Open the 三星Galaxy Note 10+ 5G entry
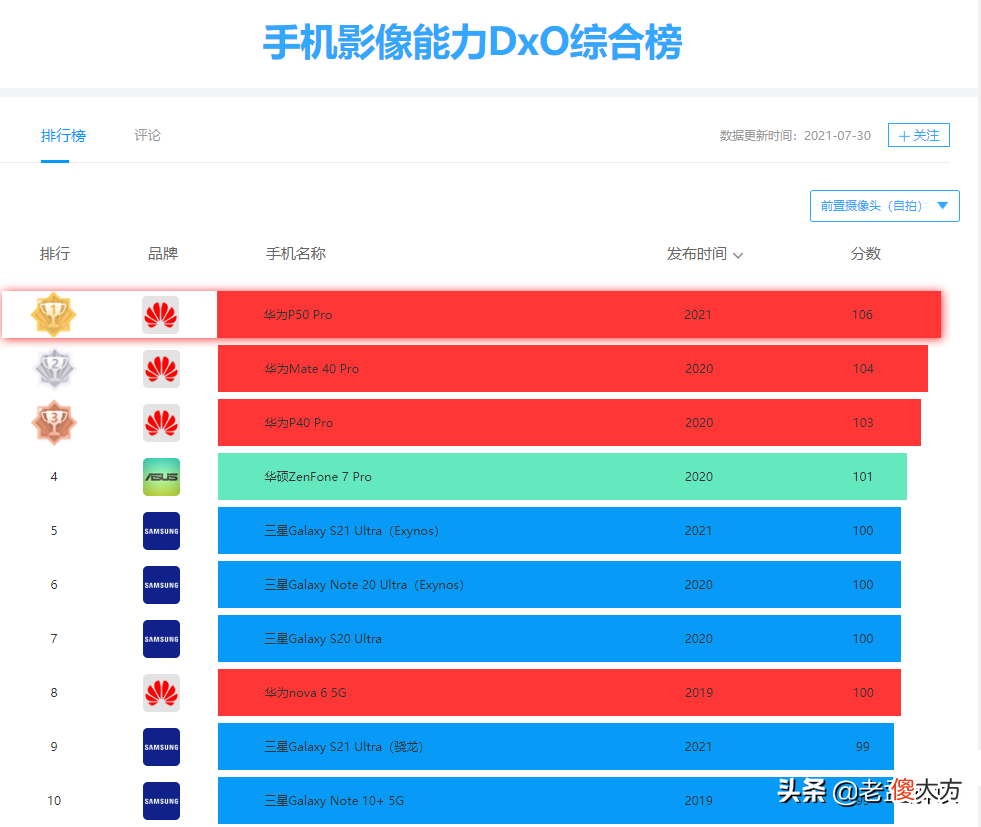 point(556,801)
